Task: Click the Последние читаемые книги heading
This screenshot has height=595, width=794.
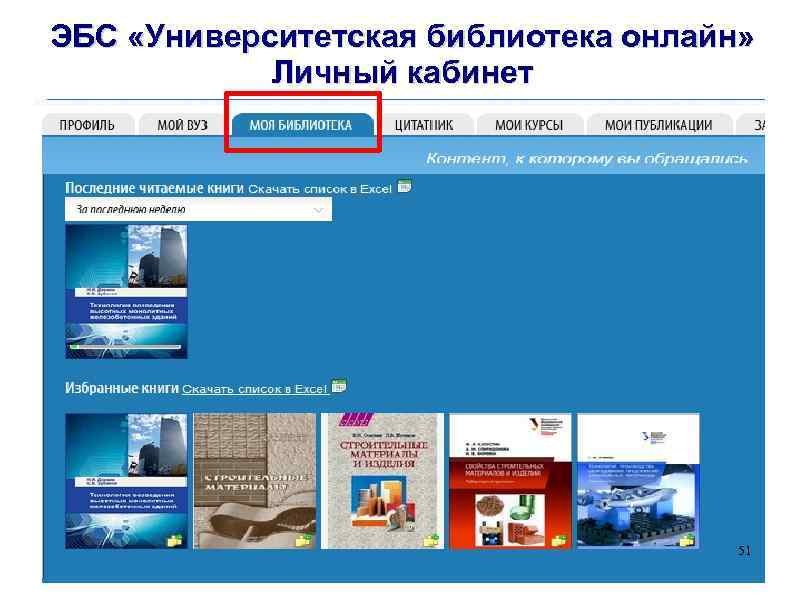Action: [x=154, y=188]
